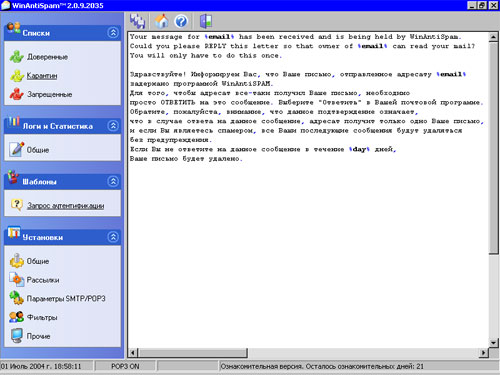This screenshot has height=375, width=500.
Task: Click the Списки header title
Action: point(36,33)
